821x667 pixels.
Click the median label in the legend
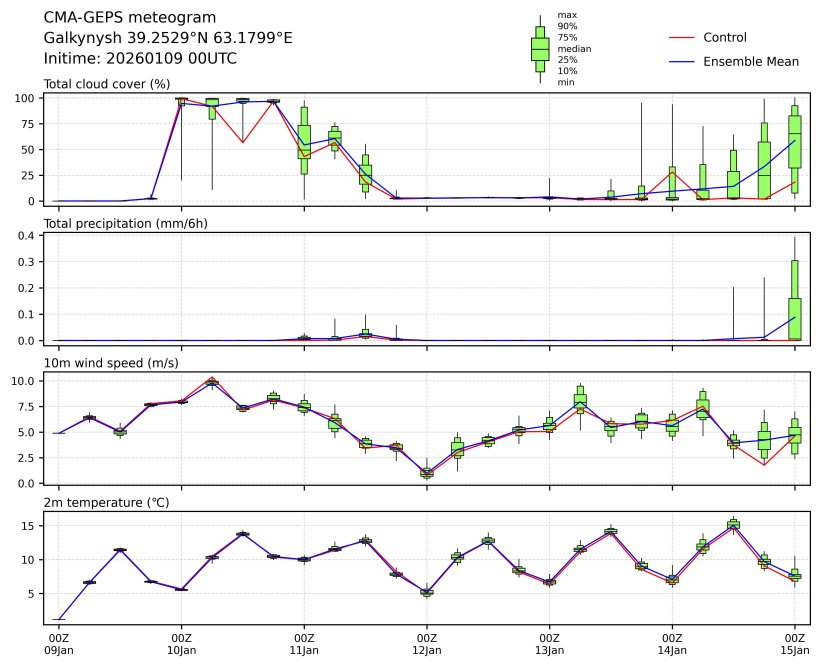point(574,48)
